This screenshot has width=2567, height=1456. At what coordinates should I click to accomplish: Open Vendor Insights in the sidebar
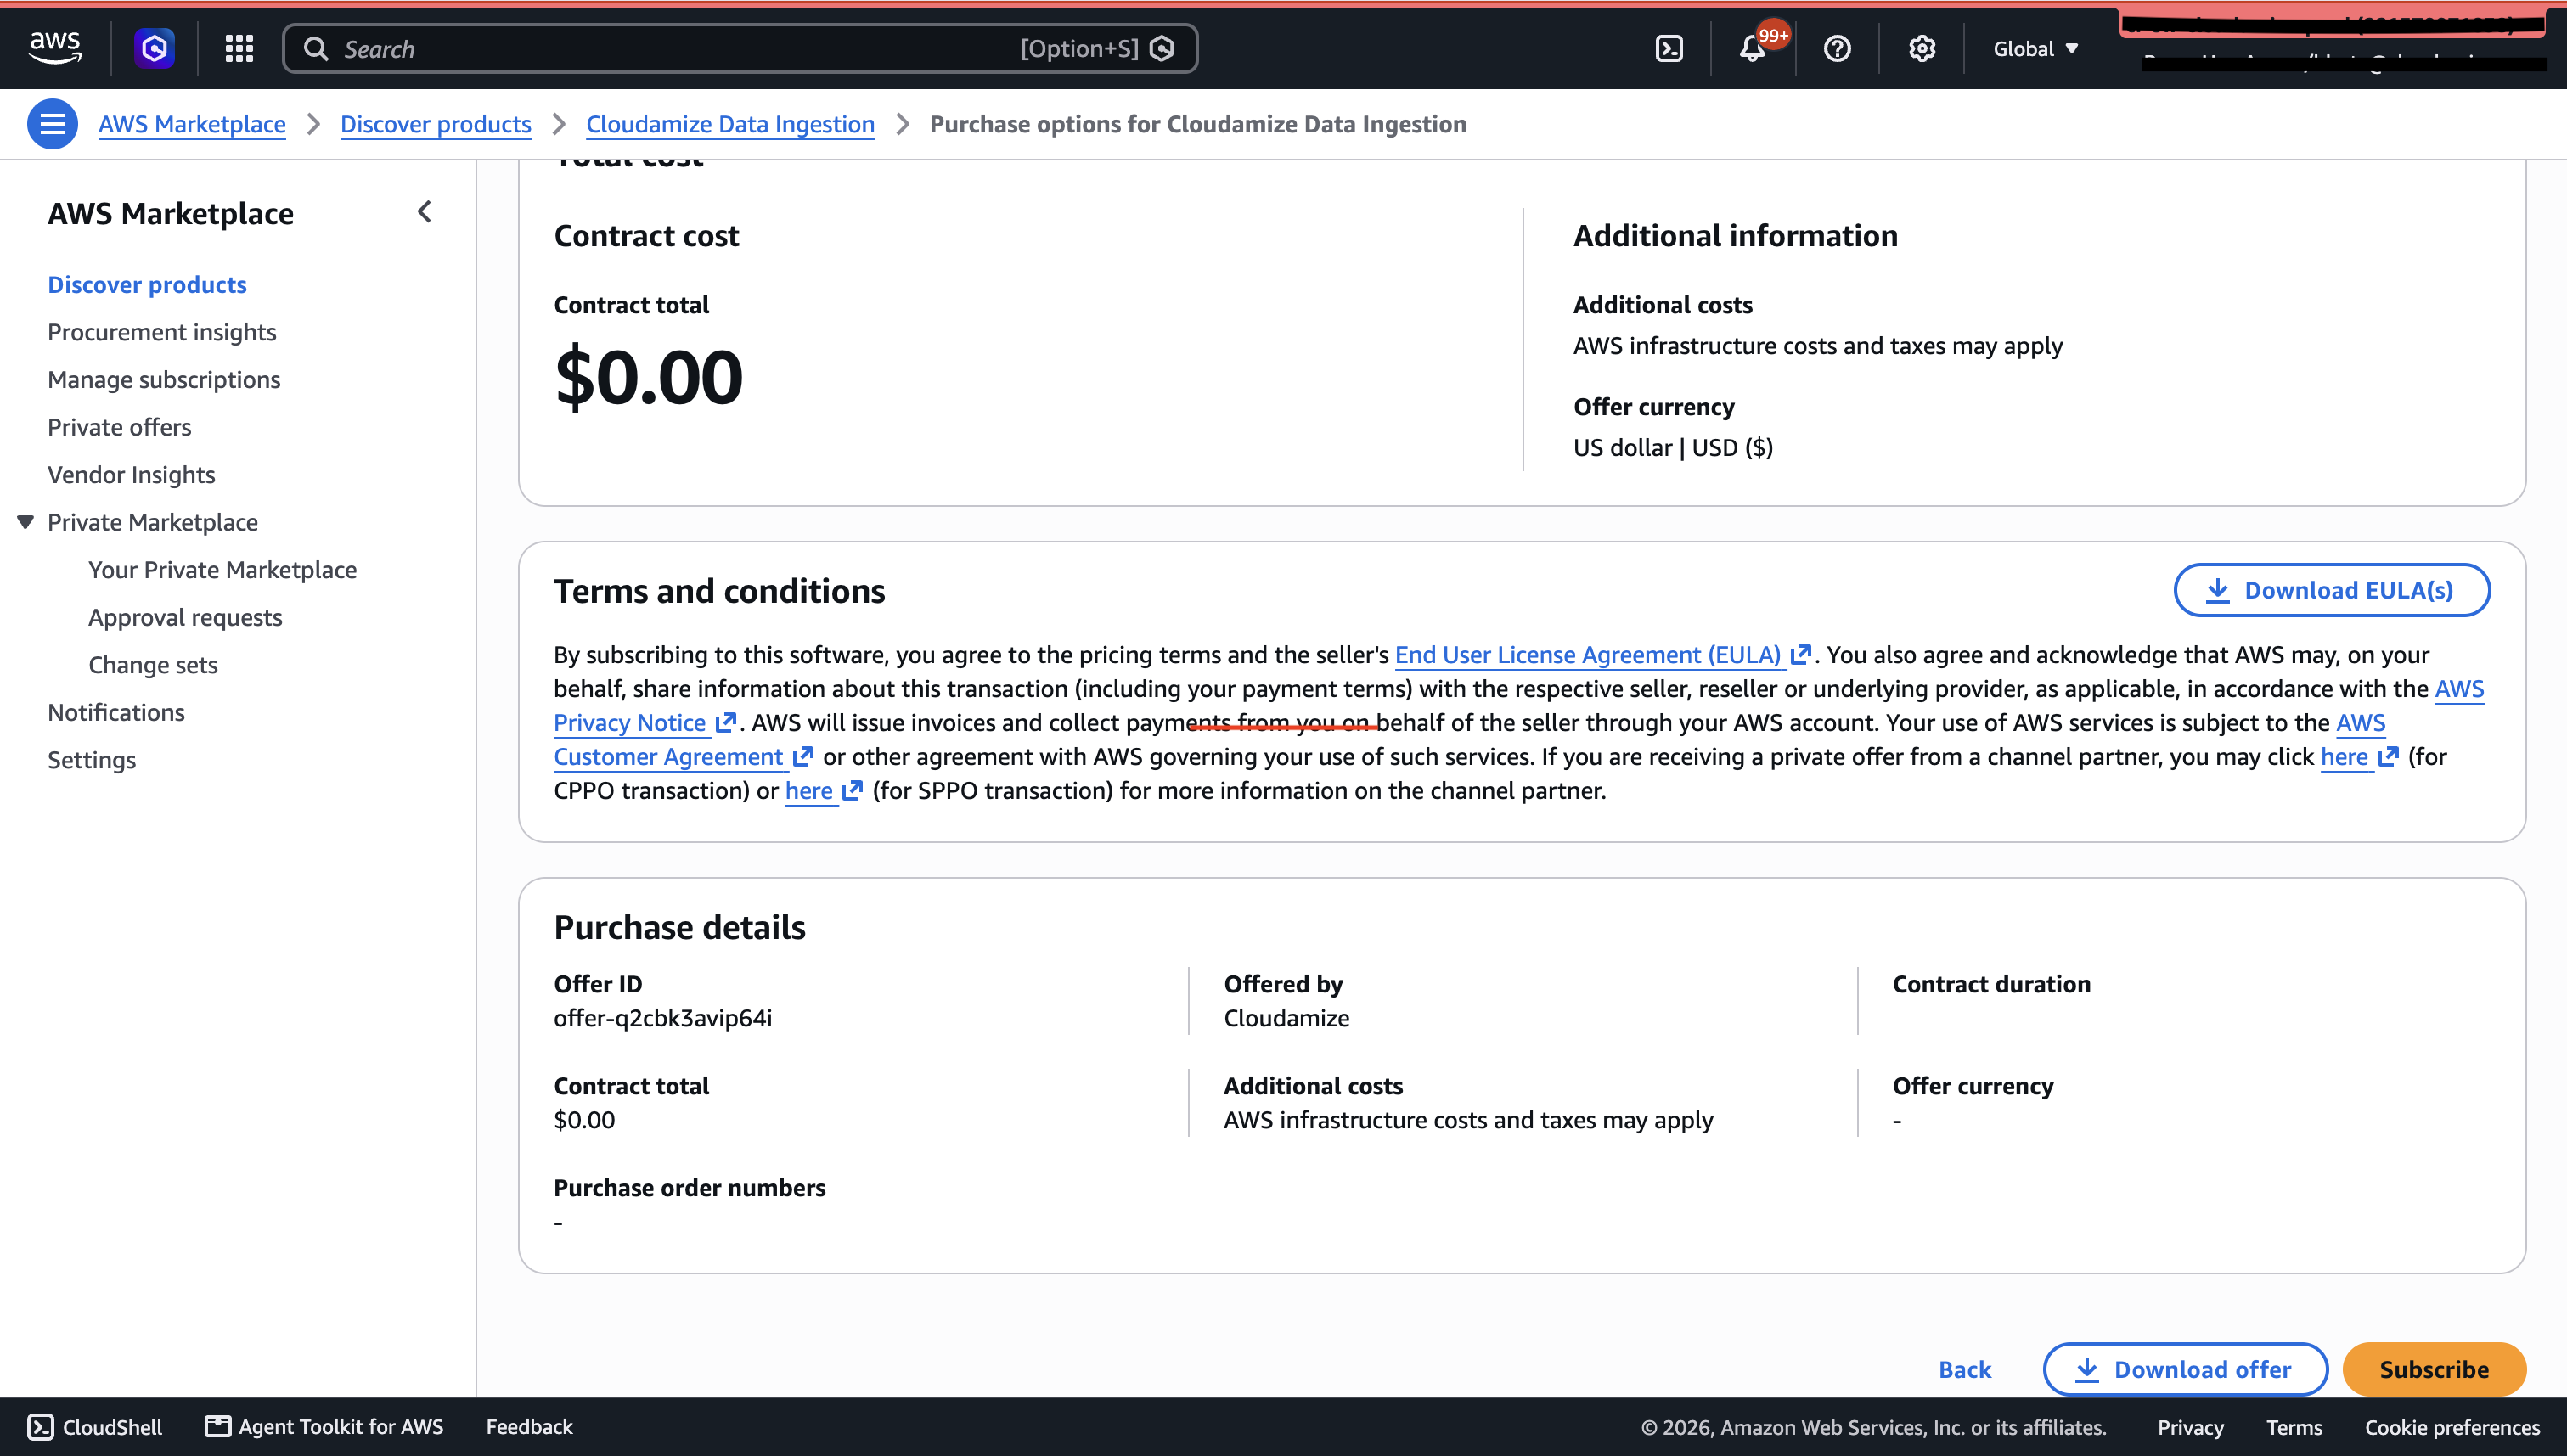pyautogui.click(x=131, y=474)
